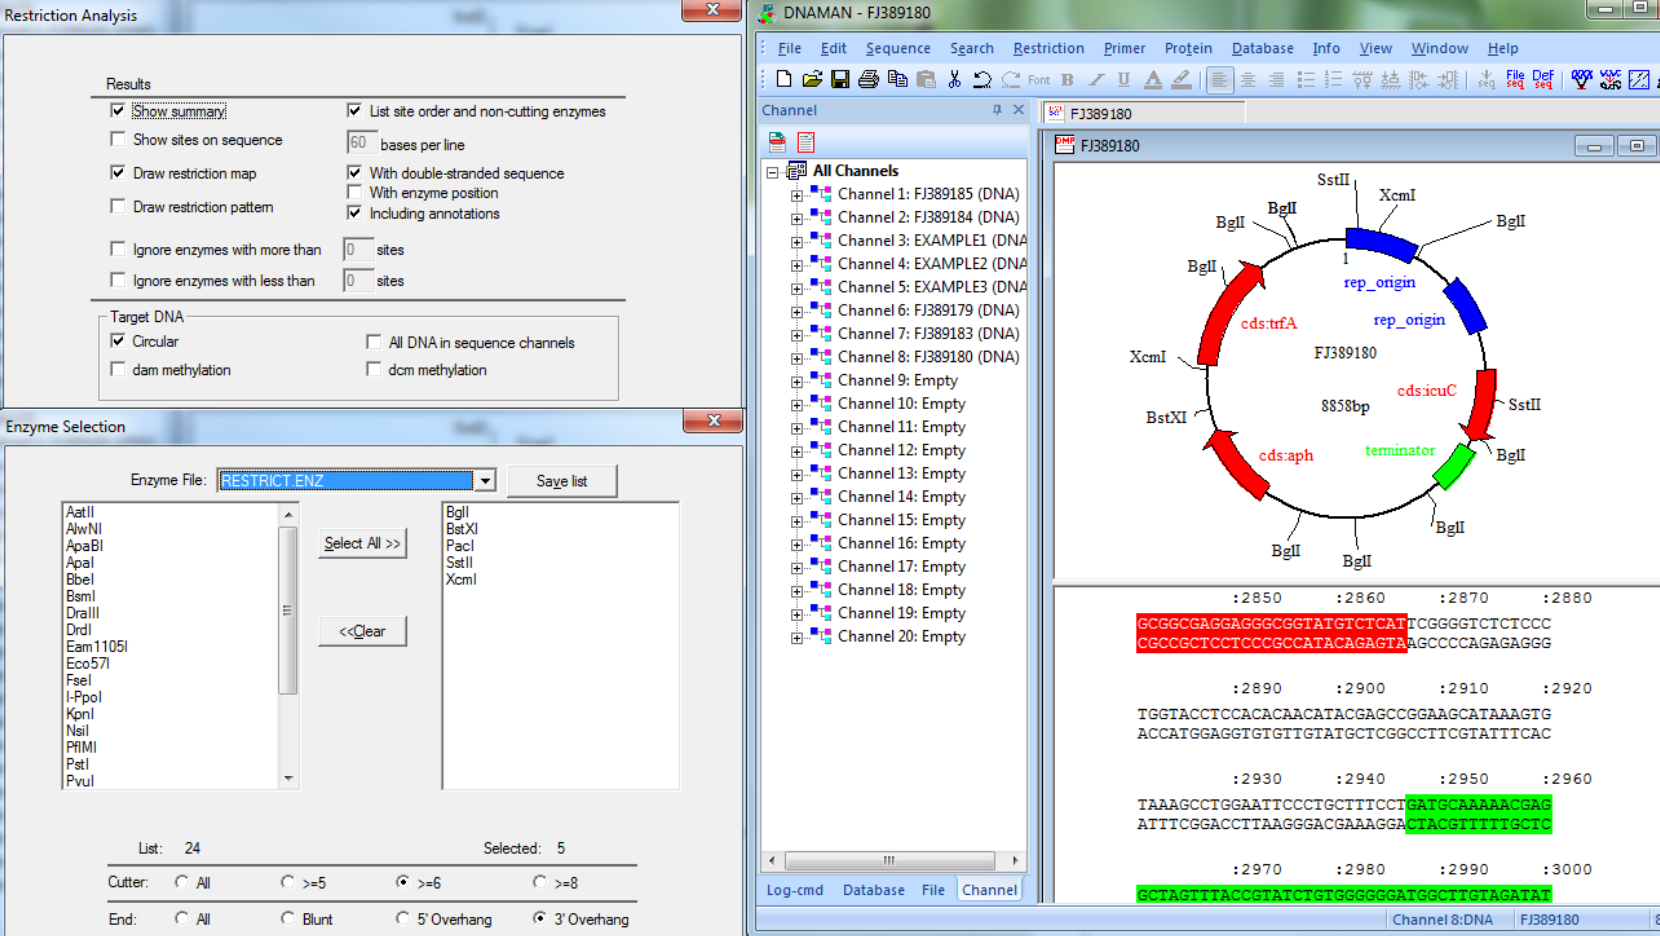
Task: Click the Undo arrow icon
Action: point(982,79)
